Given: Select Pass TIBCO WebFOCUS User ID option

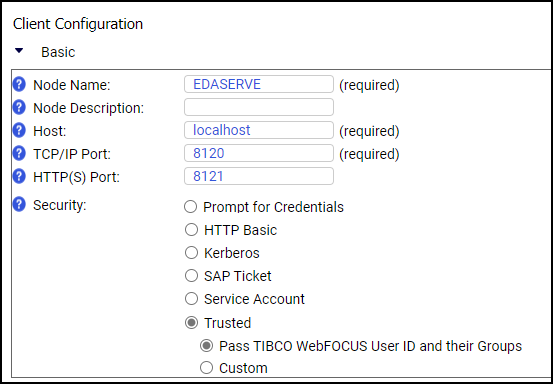Looking at the screenshot, I should (x=206, y=346).
